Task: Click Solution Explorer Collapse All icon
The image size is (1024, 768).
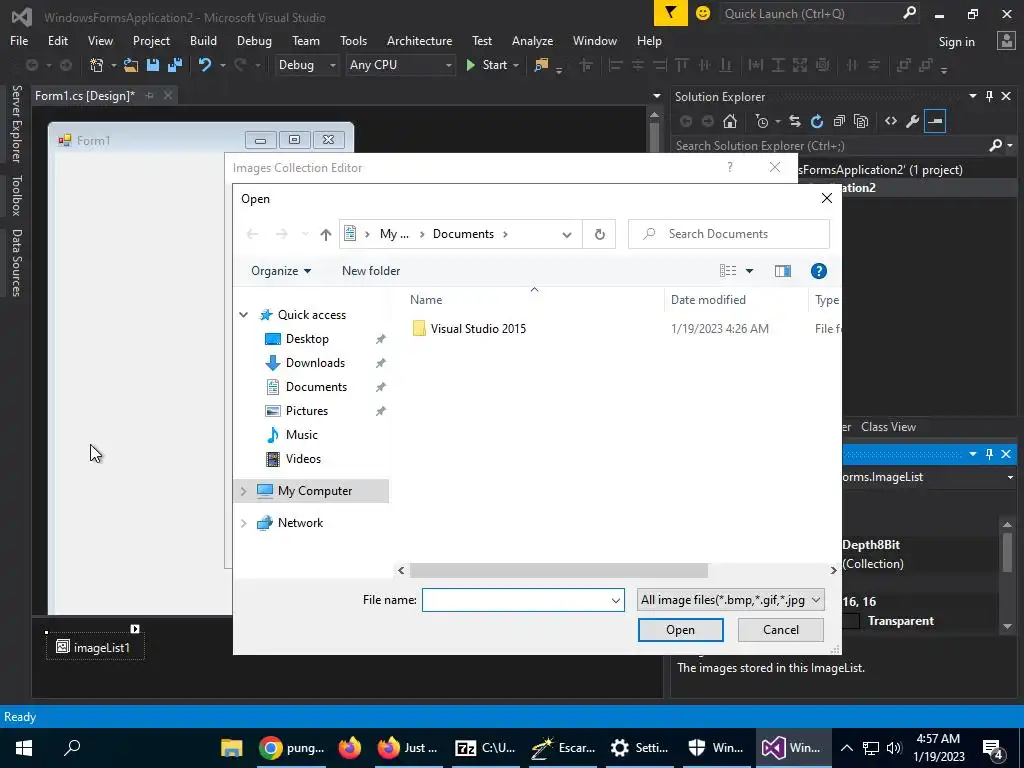Action: tap(839, 121)
